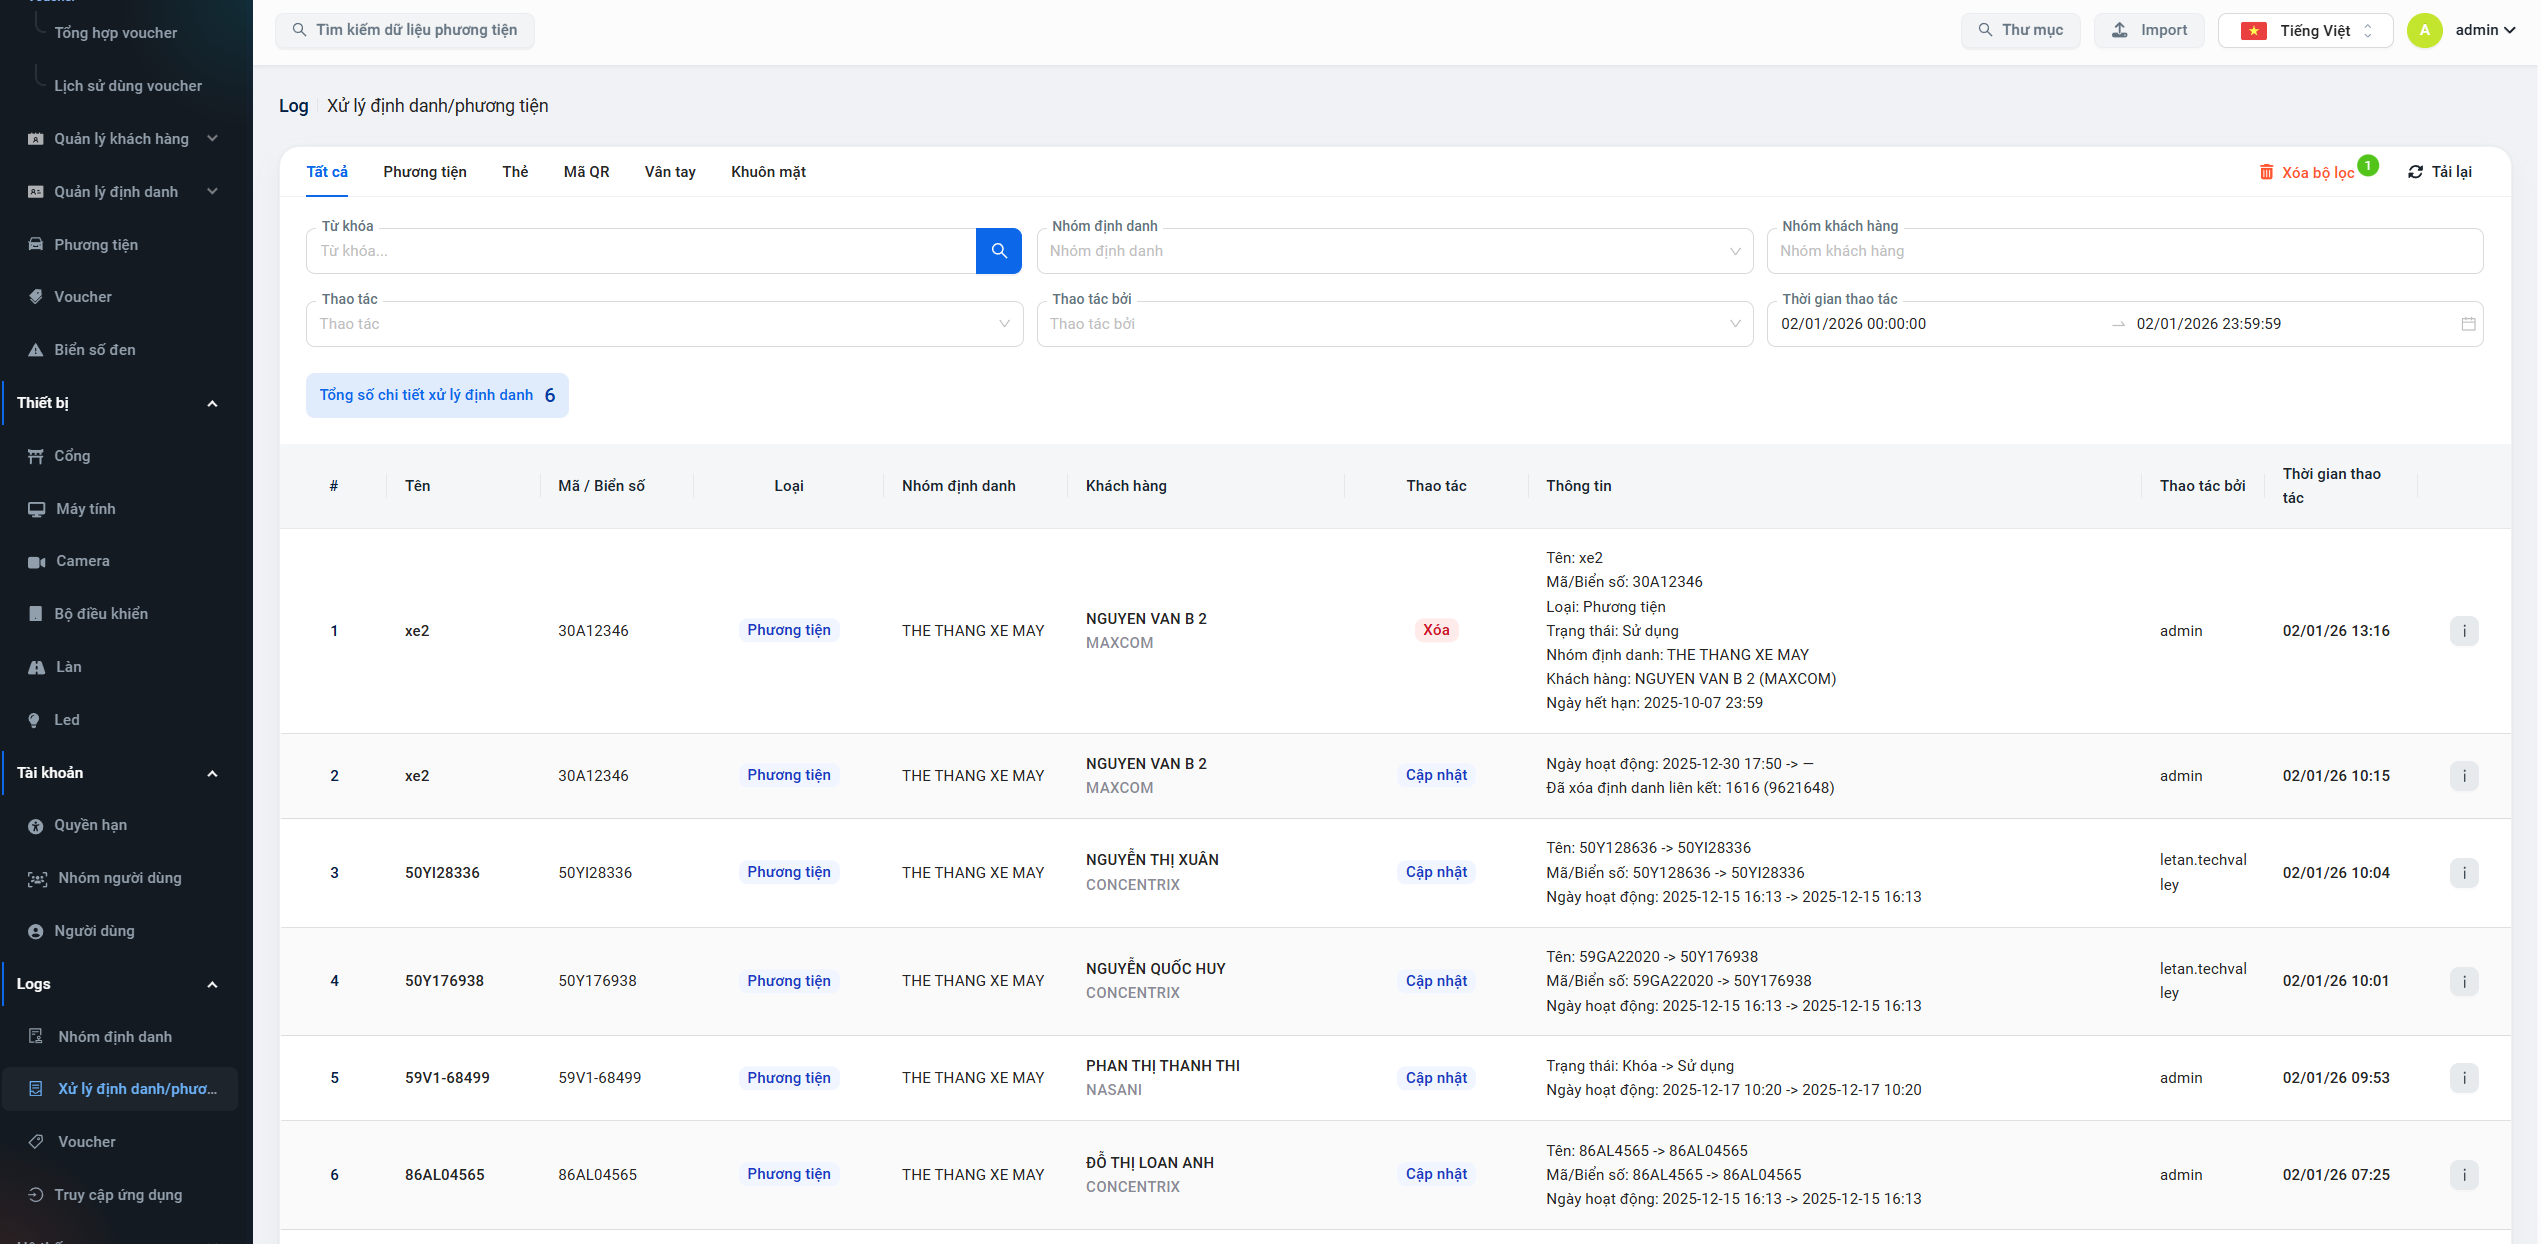Image resolution: width=2541 pixels, height=1244 pixels.
Task: Click info icon for 86AL04565 row
Action: coord(2463,1175)
